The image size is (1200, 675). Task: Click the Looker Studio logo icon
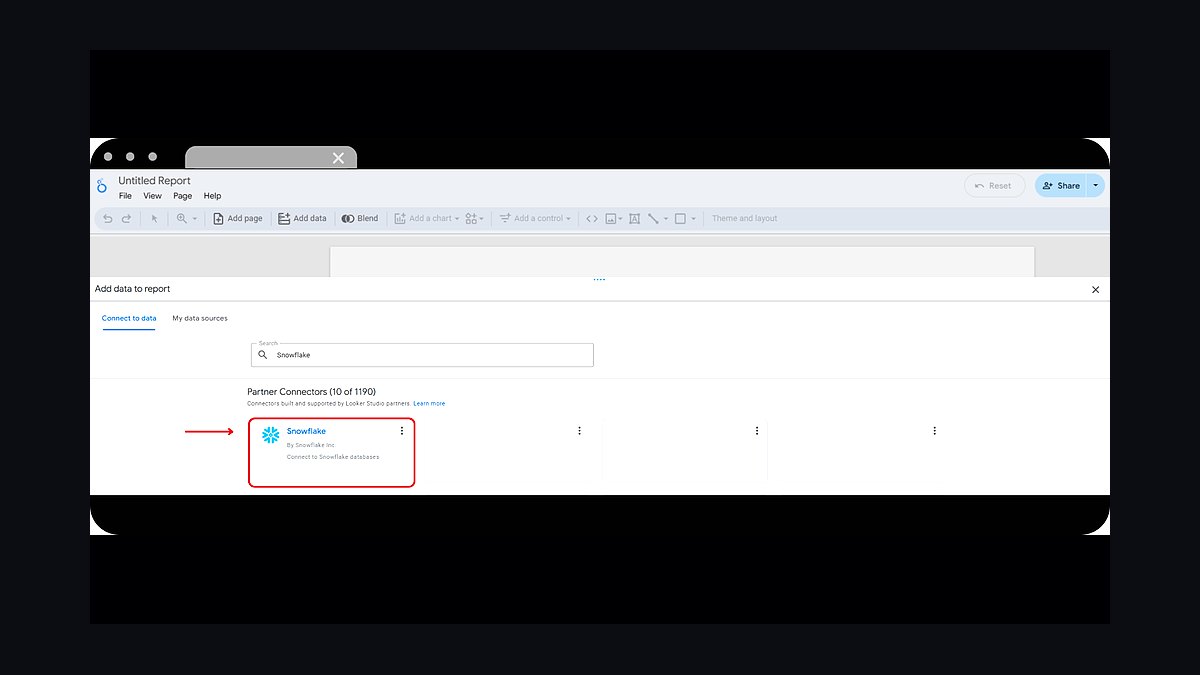(102, 187)
